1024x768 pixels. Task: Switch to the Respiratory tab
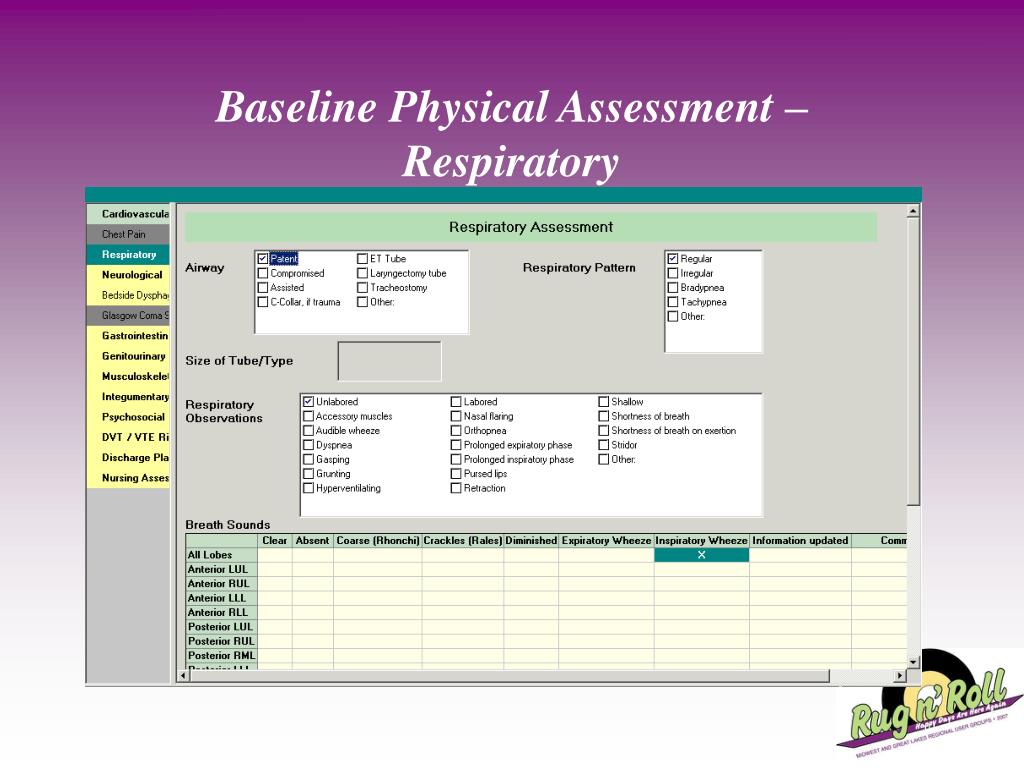[x=128, y=254]
